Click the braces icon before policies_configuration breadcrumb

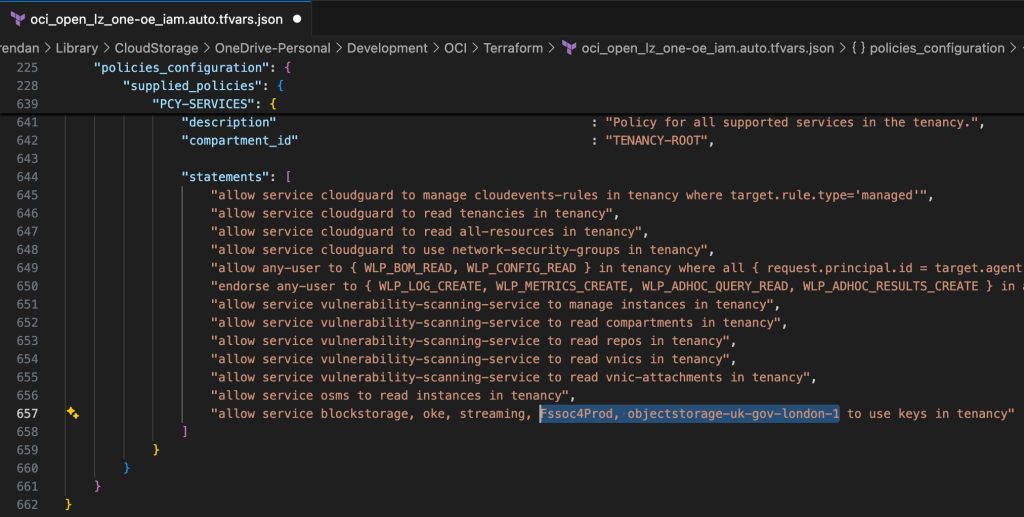point(857,48)
